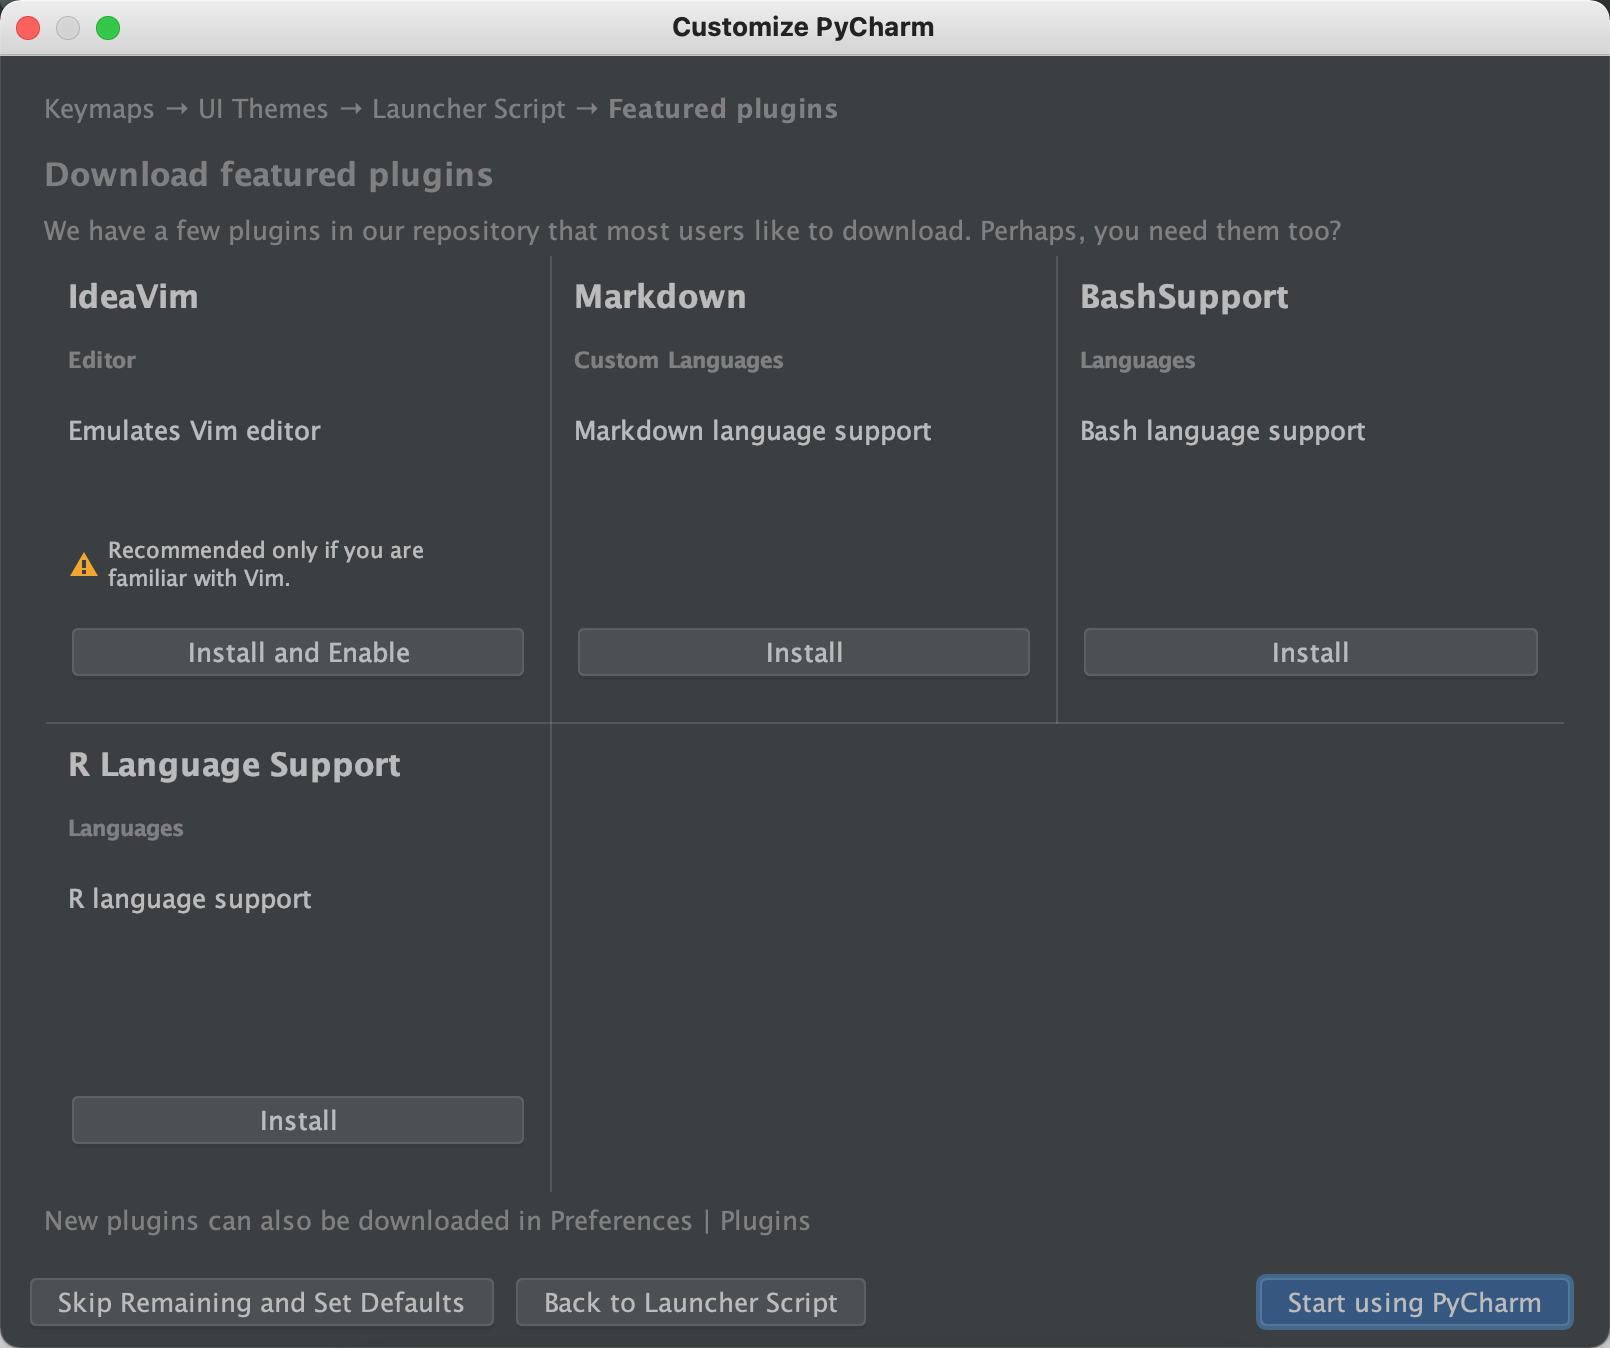Install the BashSupport plugin
Viewport: 1610px width, 1348px height.
[1310, 652]
